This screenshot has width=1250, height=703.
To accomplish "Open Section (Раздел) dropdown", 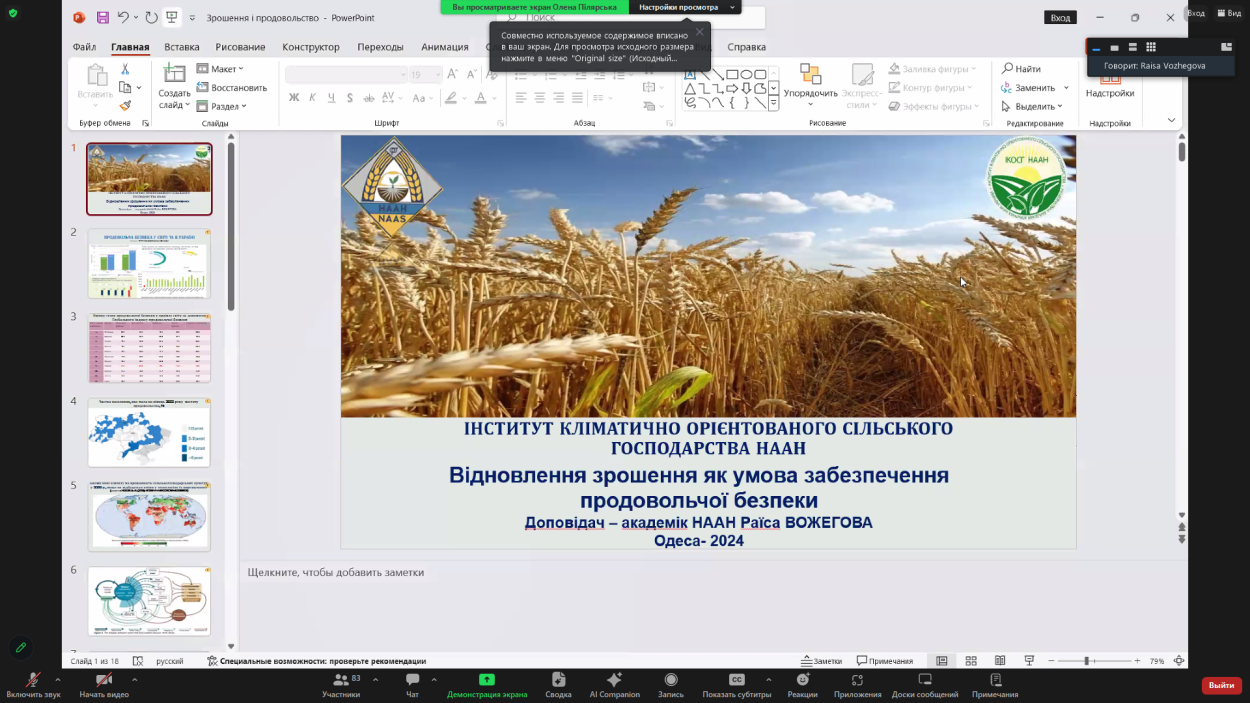I will [222, 106].
